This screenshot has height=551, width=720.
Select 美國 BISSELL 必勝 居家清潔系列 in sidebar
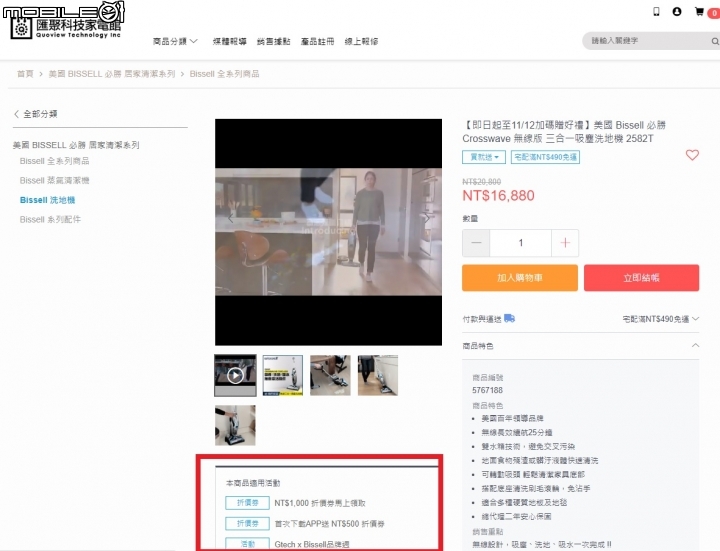[x=76, y=145]
